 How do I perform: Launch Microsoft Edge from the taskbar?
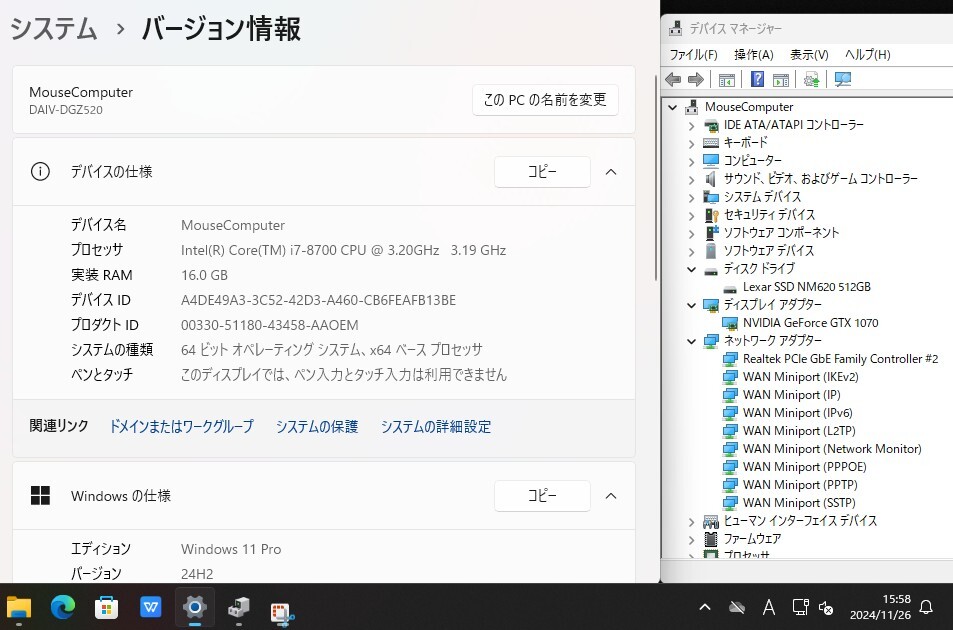(x=63, y=607)
